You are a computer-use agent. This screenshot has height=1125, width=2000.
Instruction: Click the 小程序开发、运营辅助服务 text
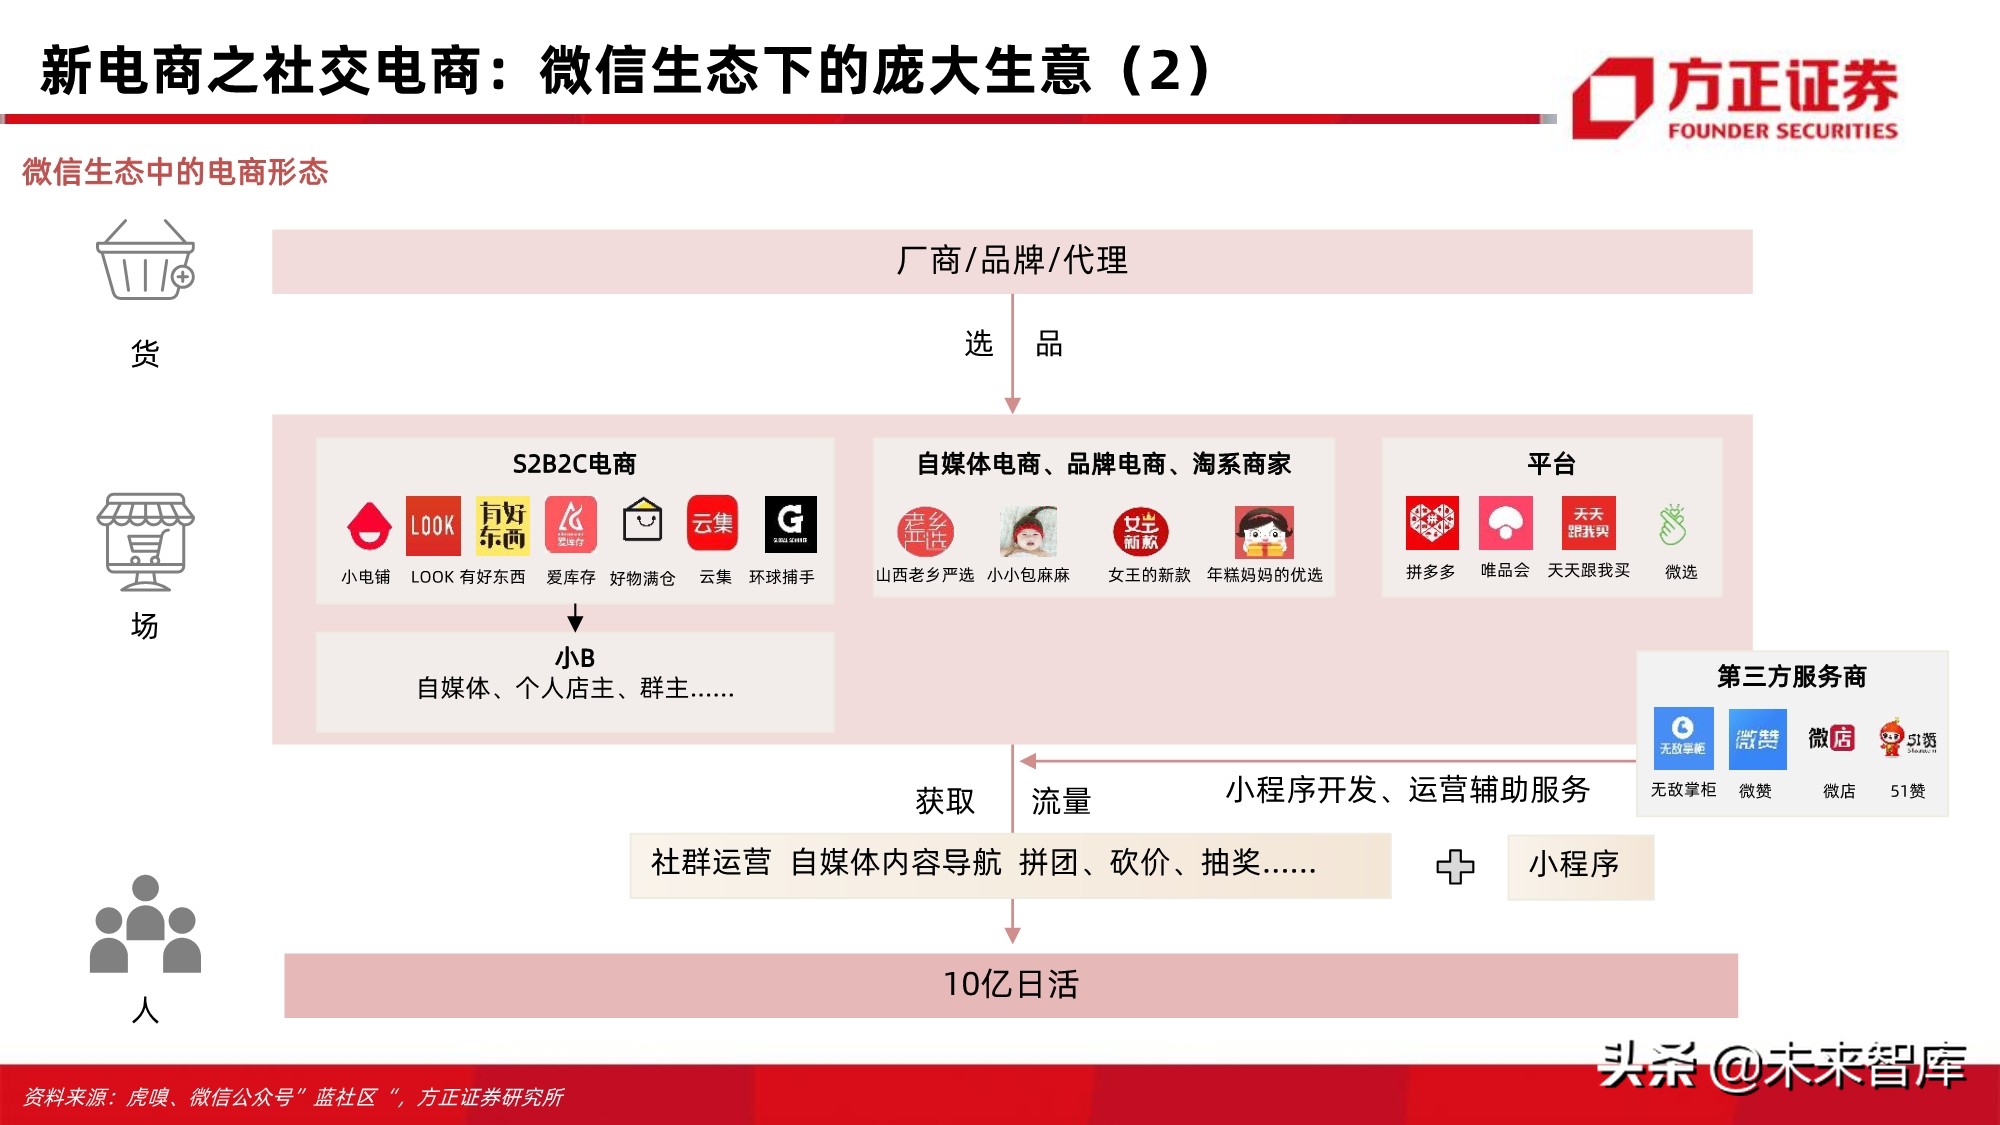click(x=1408, y=790)
